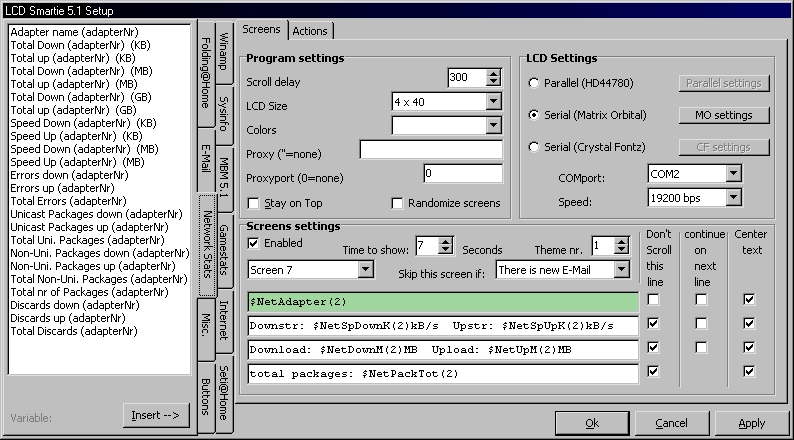Toggle Center text for Downstr line
Viewport: 794px width, 440px height.
[x=749, y=324]
